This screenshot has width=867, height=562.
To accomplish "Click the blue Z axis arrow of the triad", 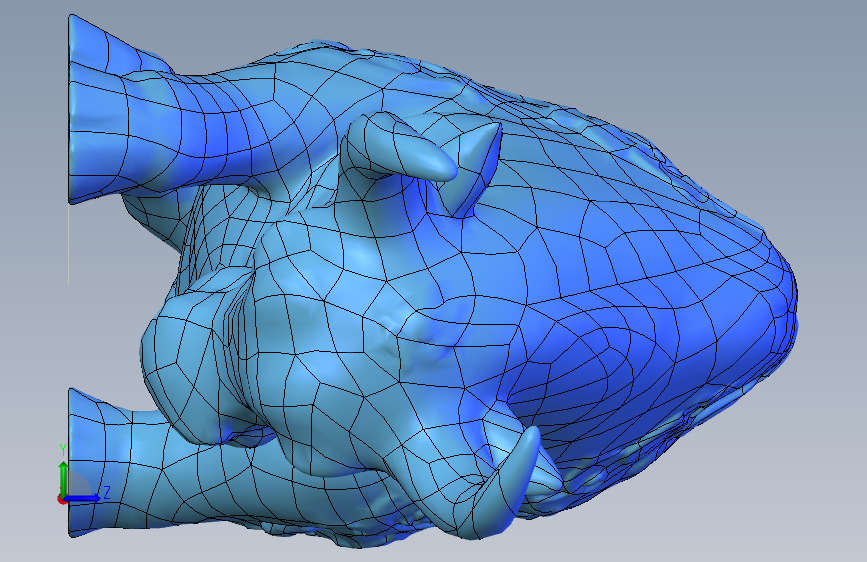I will [x=83, y=498].
